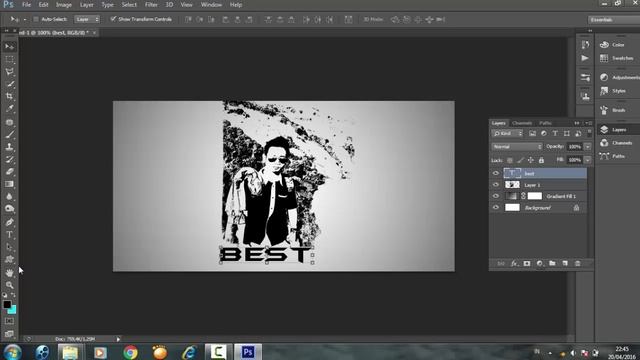
Task: Click the Delete layer trash icon
Action: (578, 264)
